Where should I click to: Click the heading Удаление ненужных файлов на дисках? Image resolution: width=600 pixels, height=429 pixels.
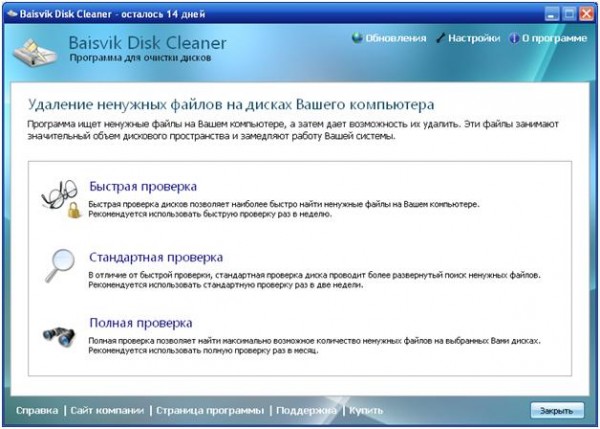231,104
